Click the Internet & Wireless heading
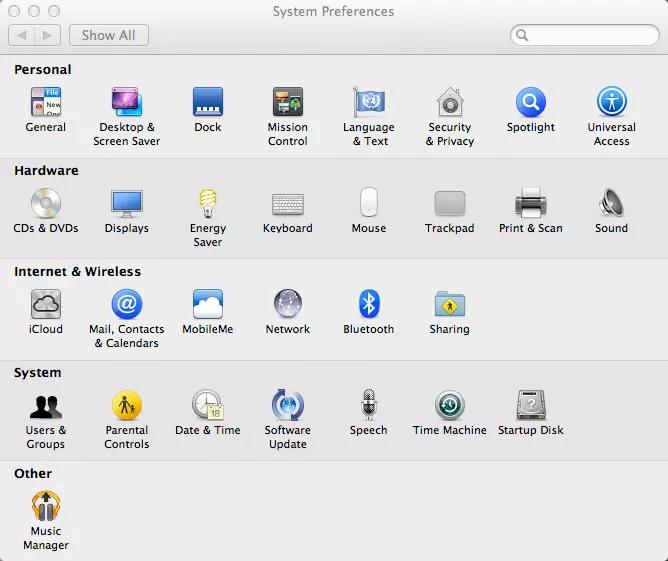Screen dimensions: 668x561 [77, 271]
